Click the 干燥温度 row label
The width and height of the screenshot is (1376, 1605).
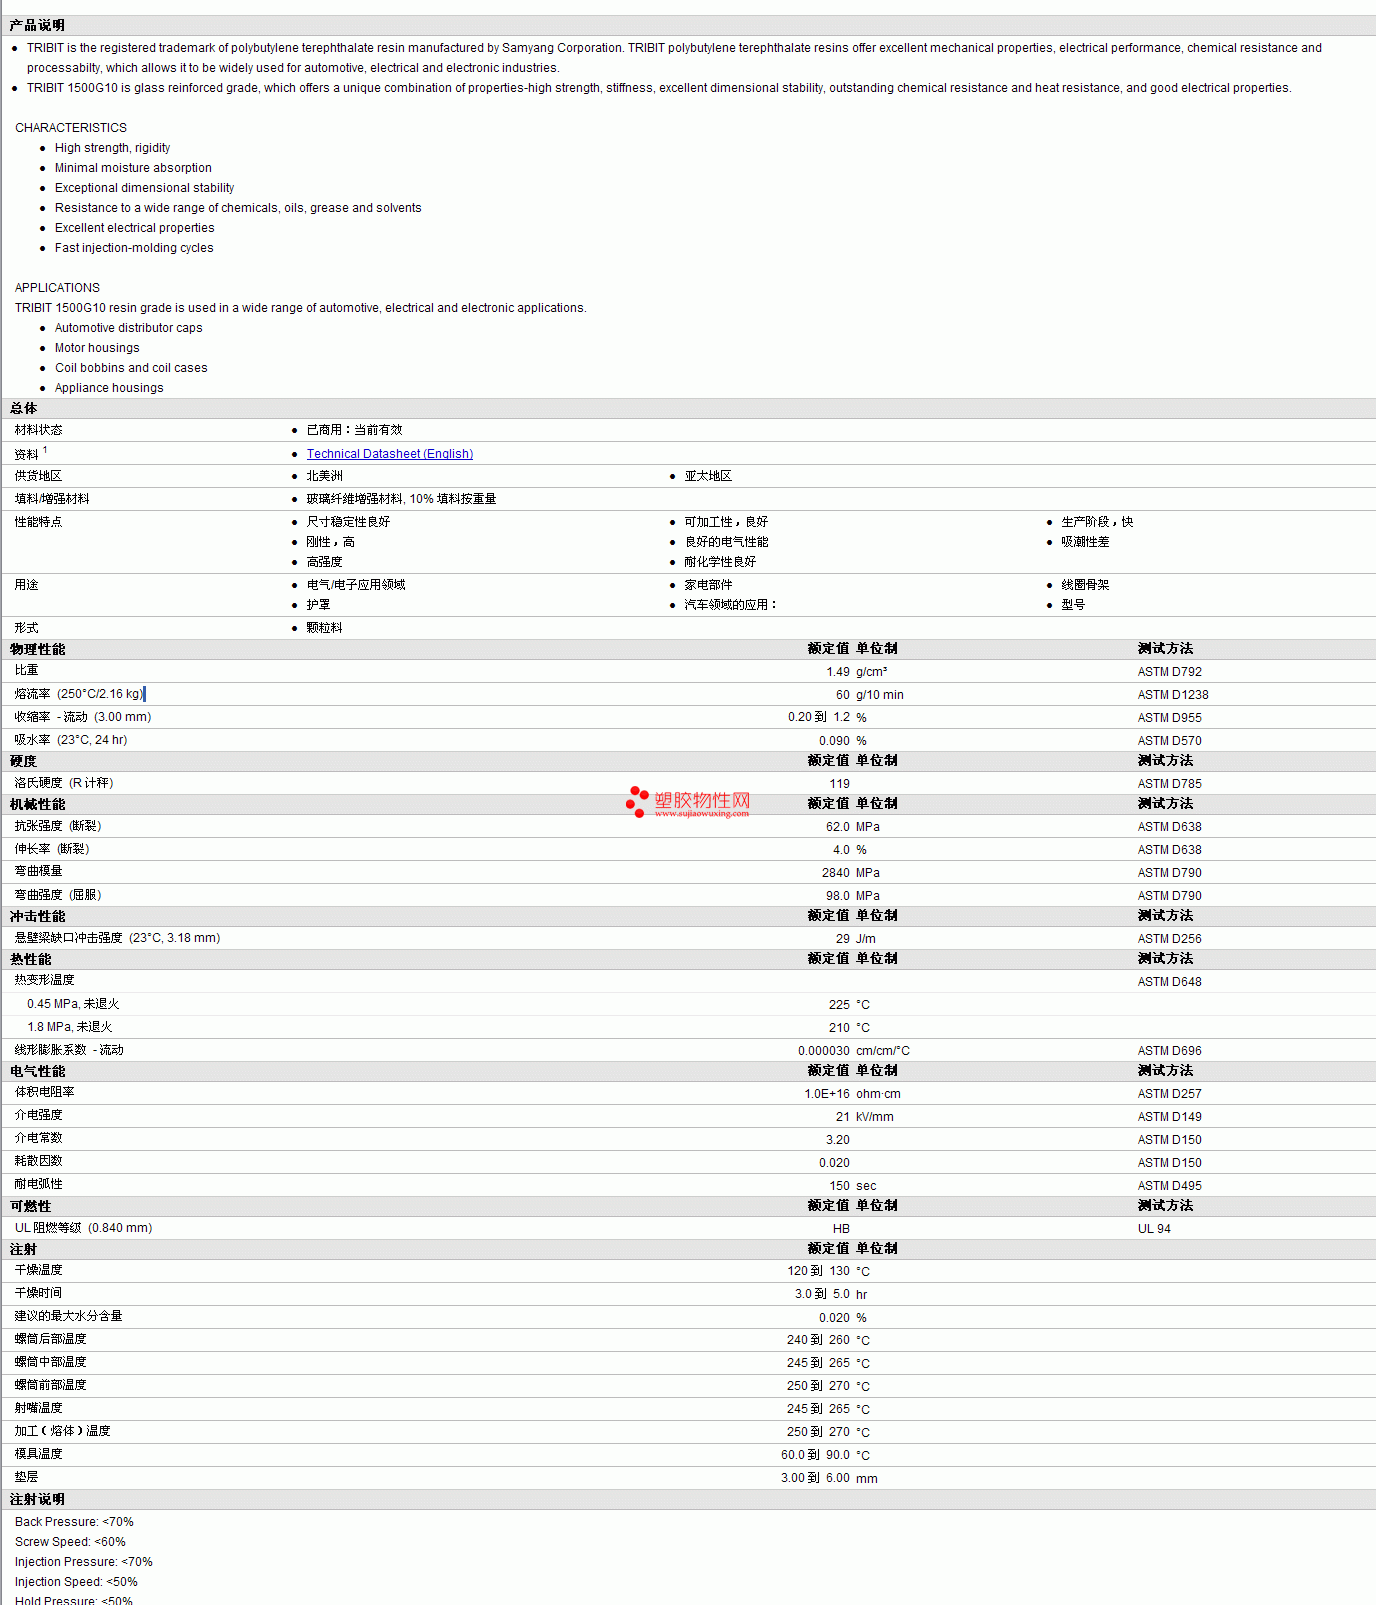point(38,1270)
